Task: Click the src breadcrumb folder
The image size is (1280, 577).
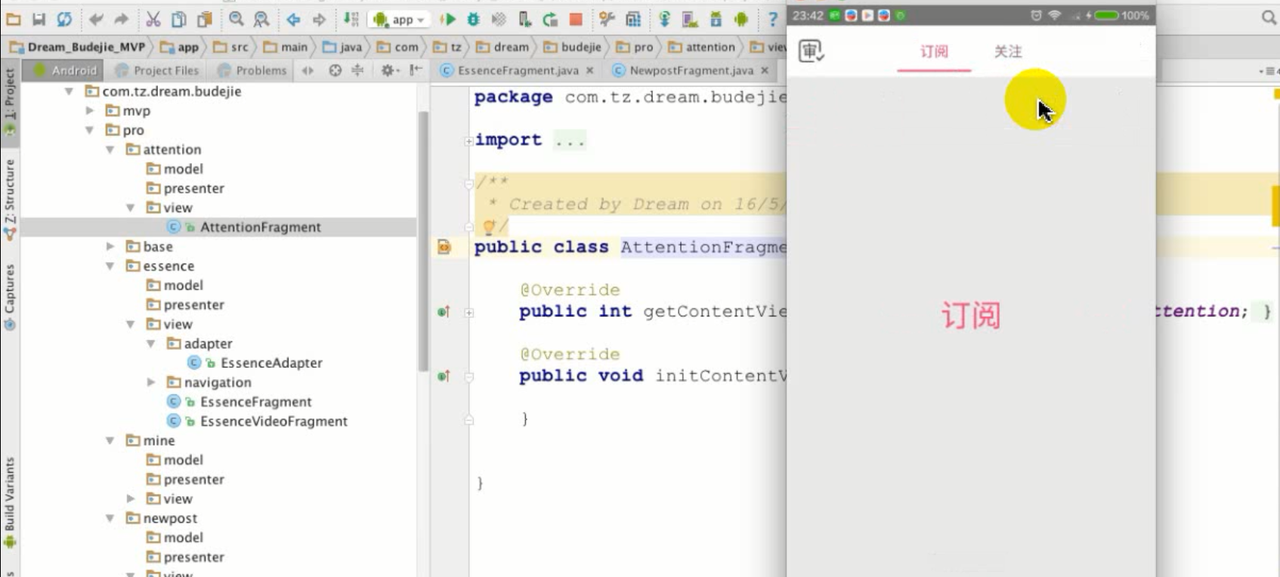Action: [x=230, y=47]
